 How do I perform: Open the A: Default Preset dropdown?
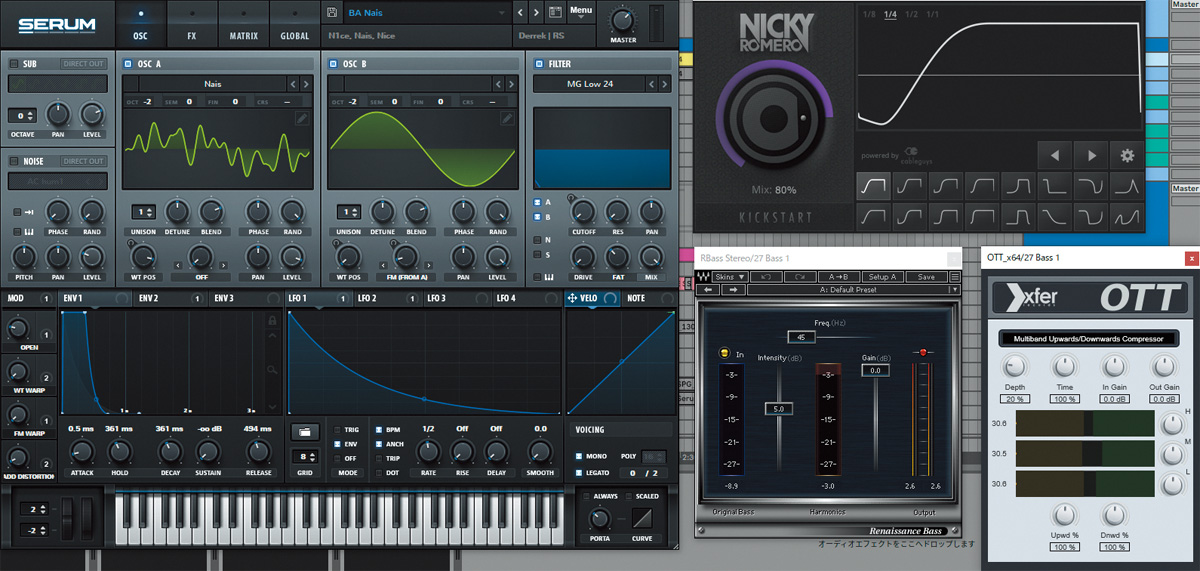click(853, 290)
